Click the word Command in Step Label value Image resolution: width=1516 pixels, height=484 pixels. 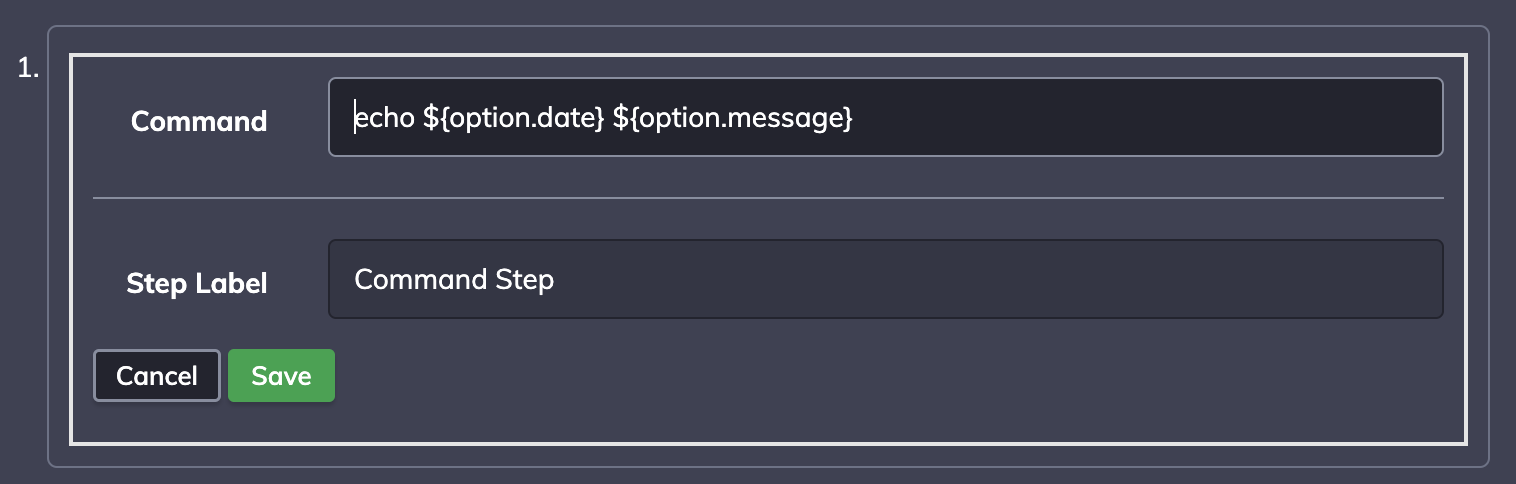420,279
